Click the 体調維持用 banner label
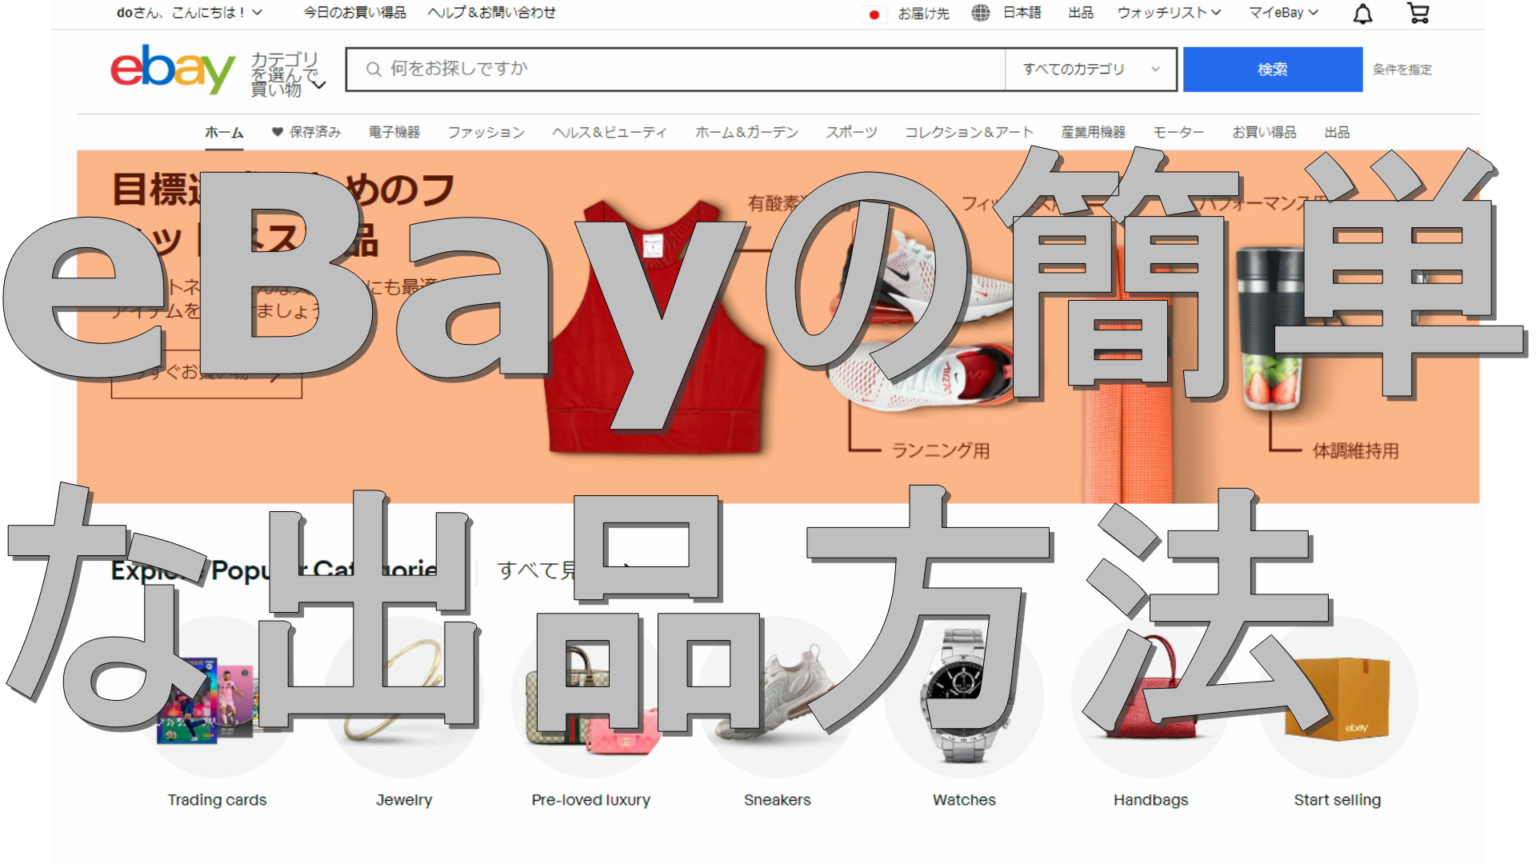 coord(1356,451)
